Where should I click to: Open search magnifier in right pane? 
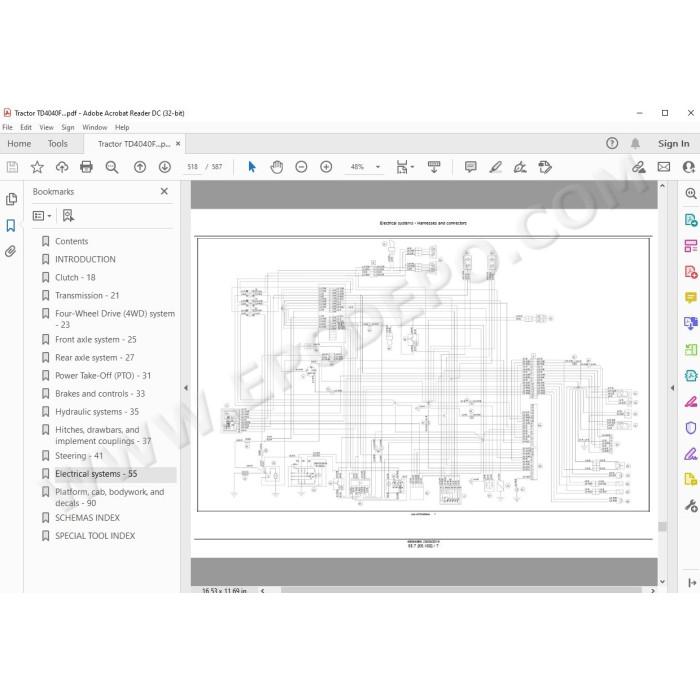click(x=691, y=193)
